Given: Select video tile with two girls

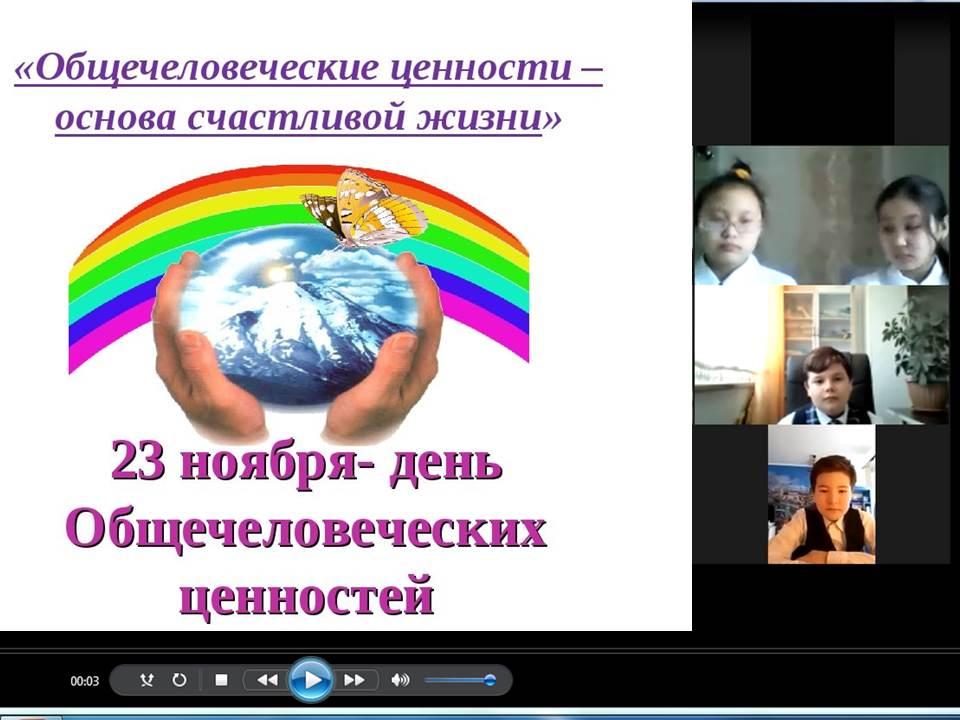Looking at the screenshot, I should tap(821, 216).
